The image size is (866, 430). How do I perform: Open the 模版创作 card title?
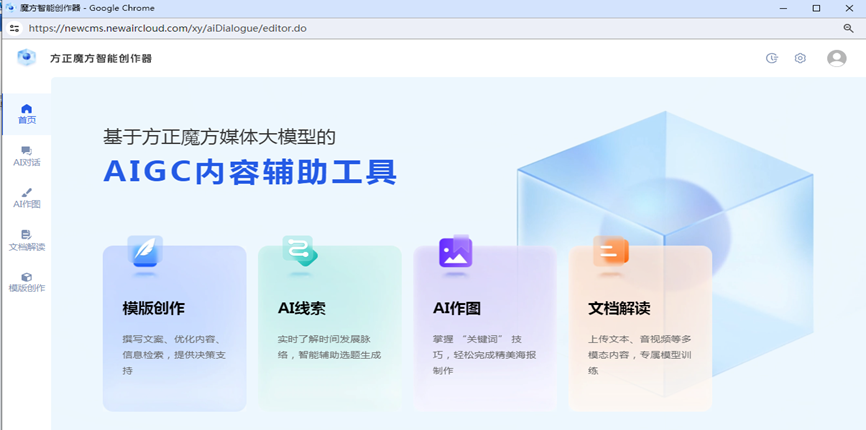[x=154, y=309]
